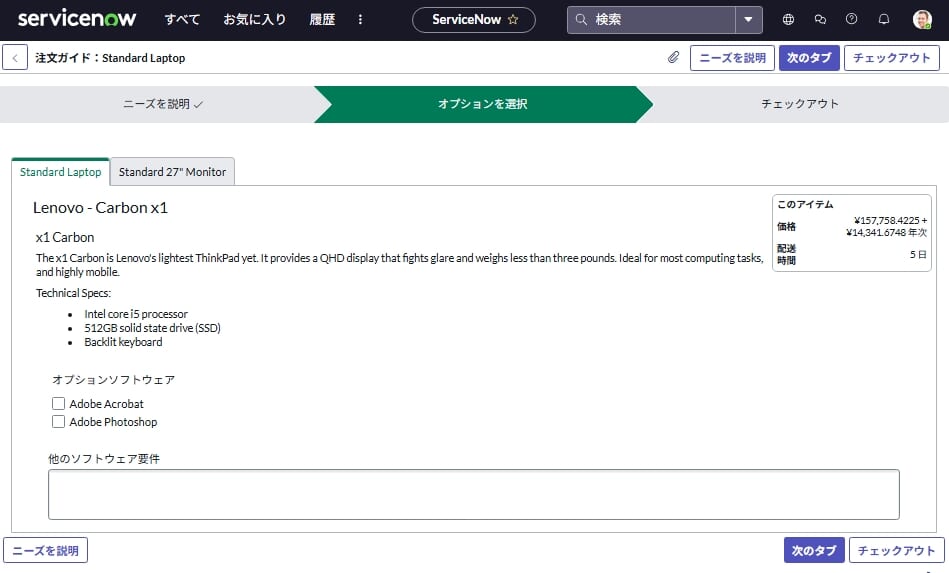
Task: Click into 他のソフトウェア要件 text area
Action: [x=474, y=494]
